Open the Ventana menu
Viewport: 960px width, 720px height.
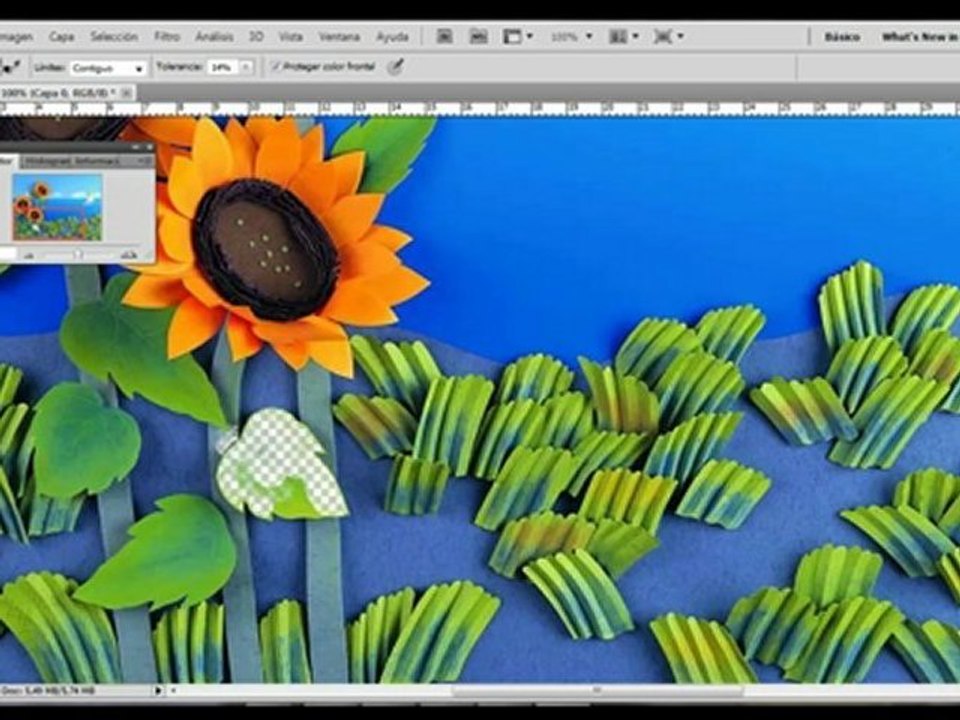tap(339, 37)
